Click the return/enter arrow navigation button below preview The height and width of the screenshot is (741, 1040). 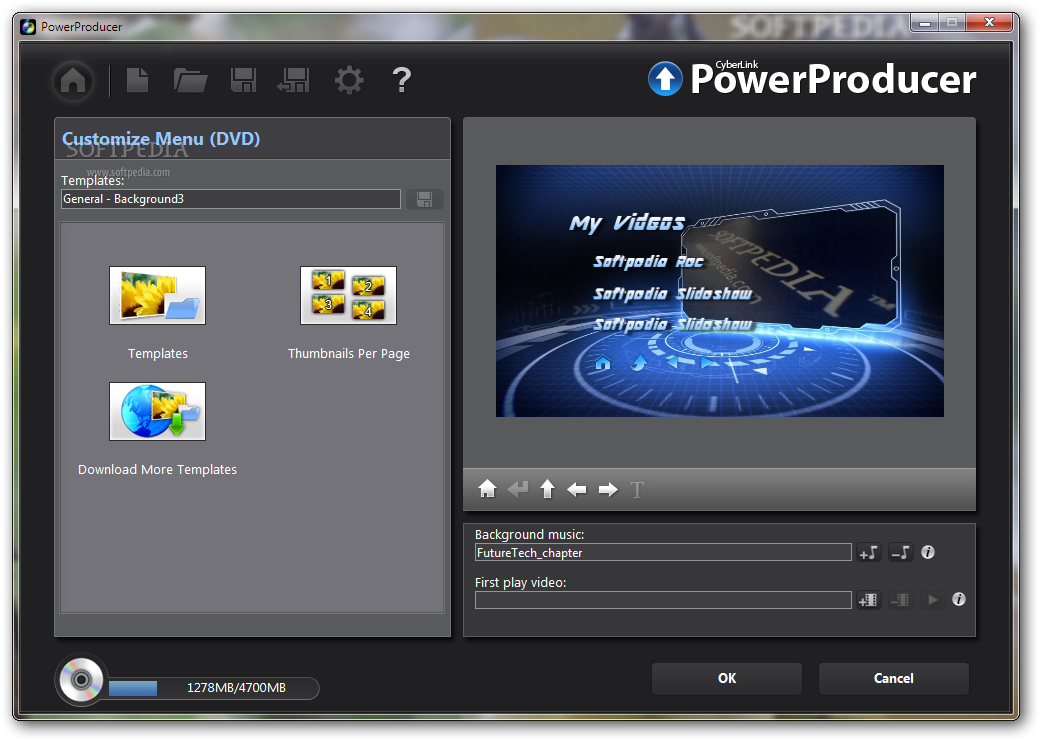pos(517,489)
